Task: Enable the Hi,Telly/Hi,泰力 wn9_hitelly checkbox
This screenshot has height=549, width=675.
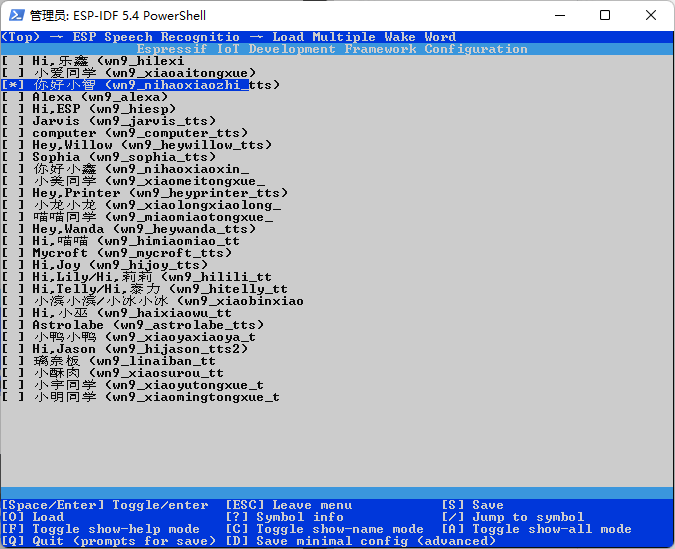Action: point(12,289)
